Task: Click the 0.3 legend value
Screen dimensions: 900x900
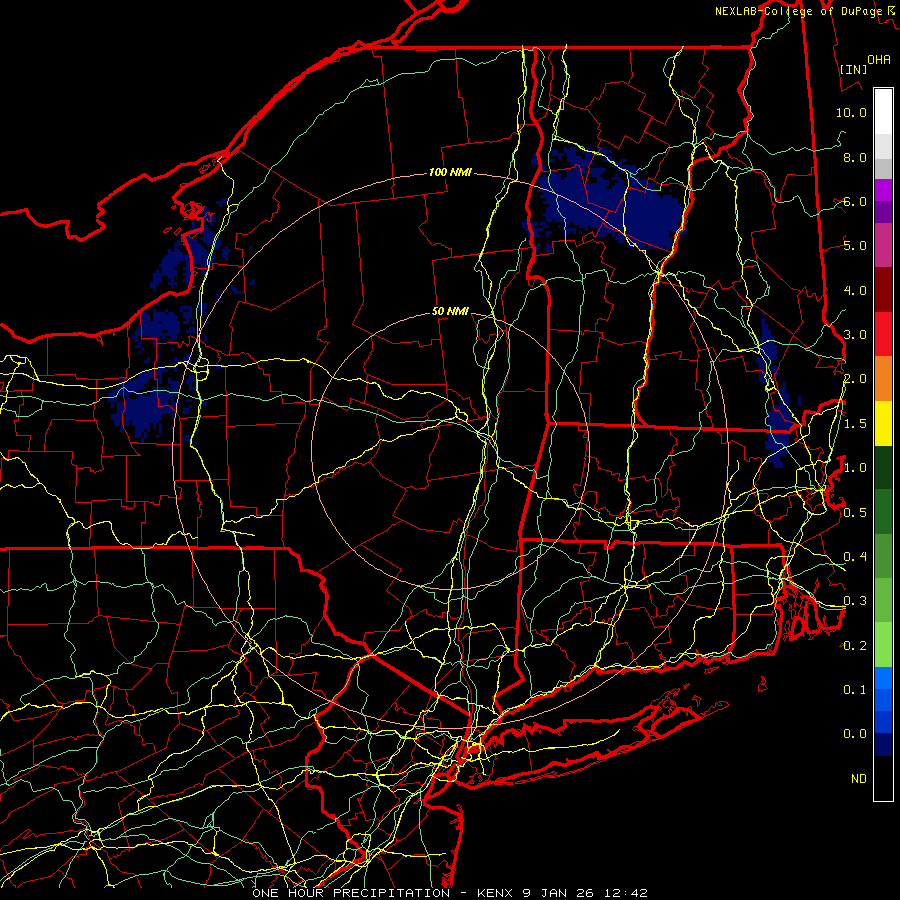Action: click(x=855, y=601)
